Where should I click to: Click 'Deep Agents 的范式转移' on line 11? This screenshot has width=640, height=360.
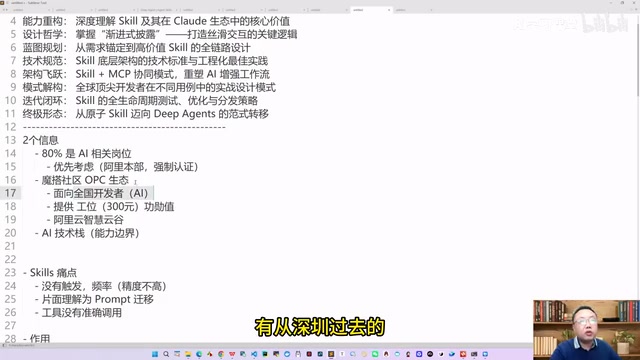coord(211,114)
